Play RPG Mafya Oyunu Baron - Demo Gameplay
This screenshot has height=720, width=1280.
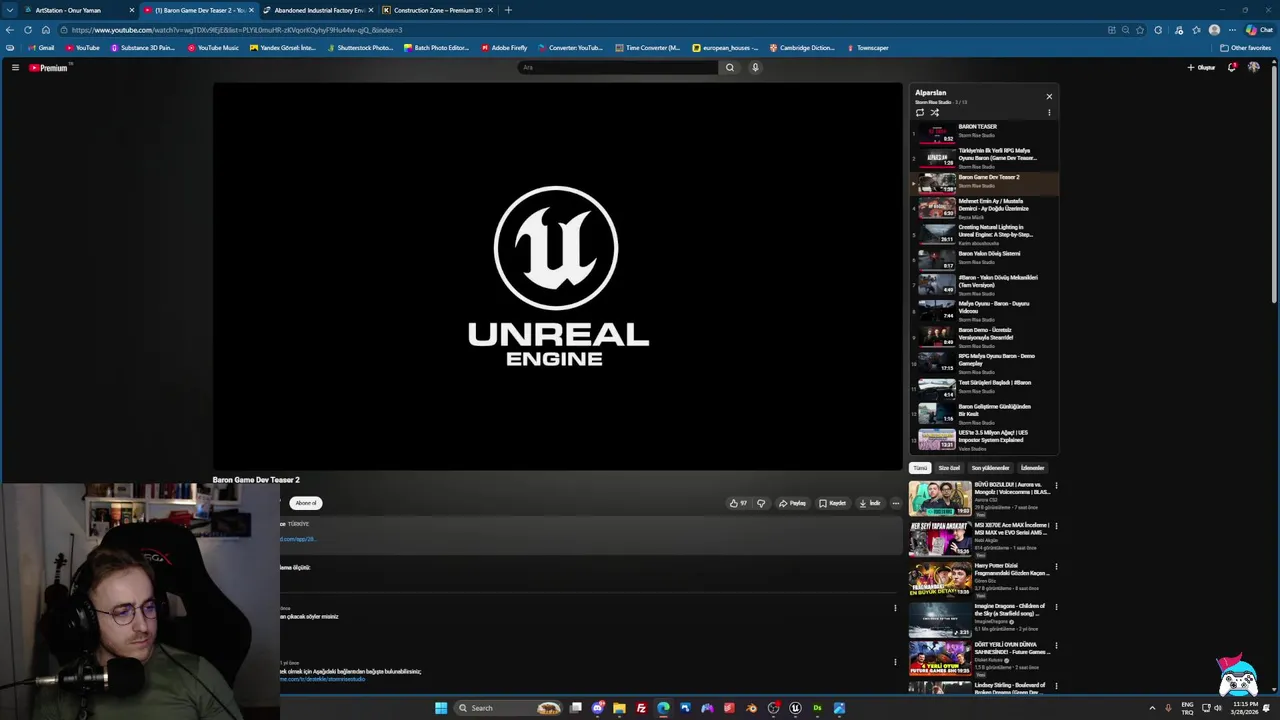(x=984, y=362)
